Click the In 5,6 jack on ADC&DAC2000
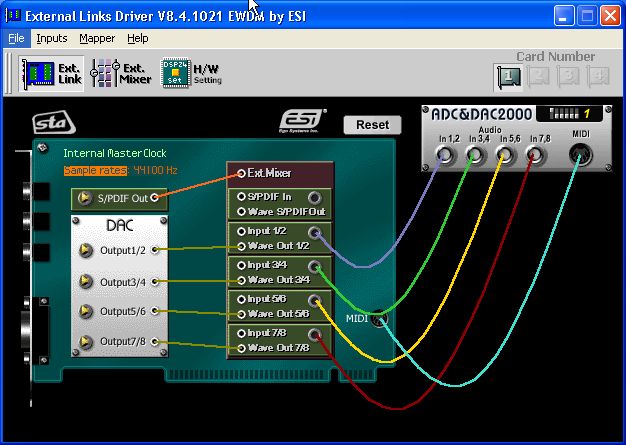626x445 pixels. click(x=505, y=154)
